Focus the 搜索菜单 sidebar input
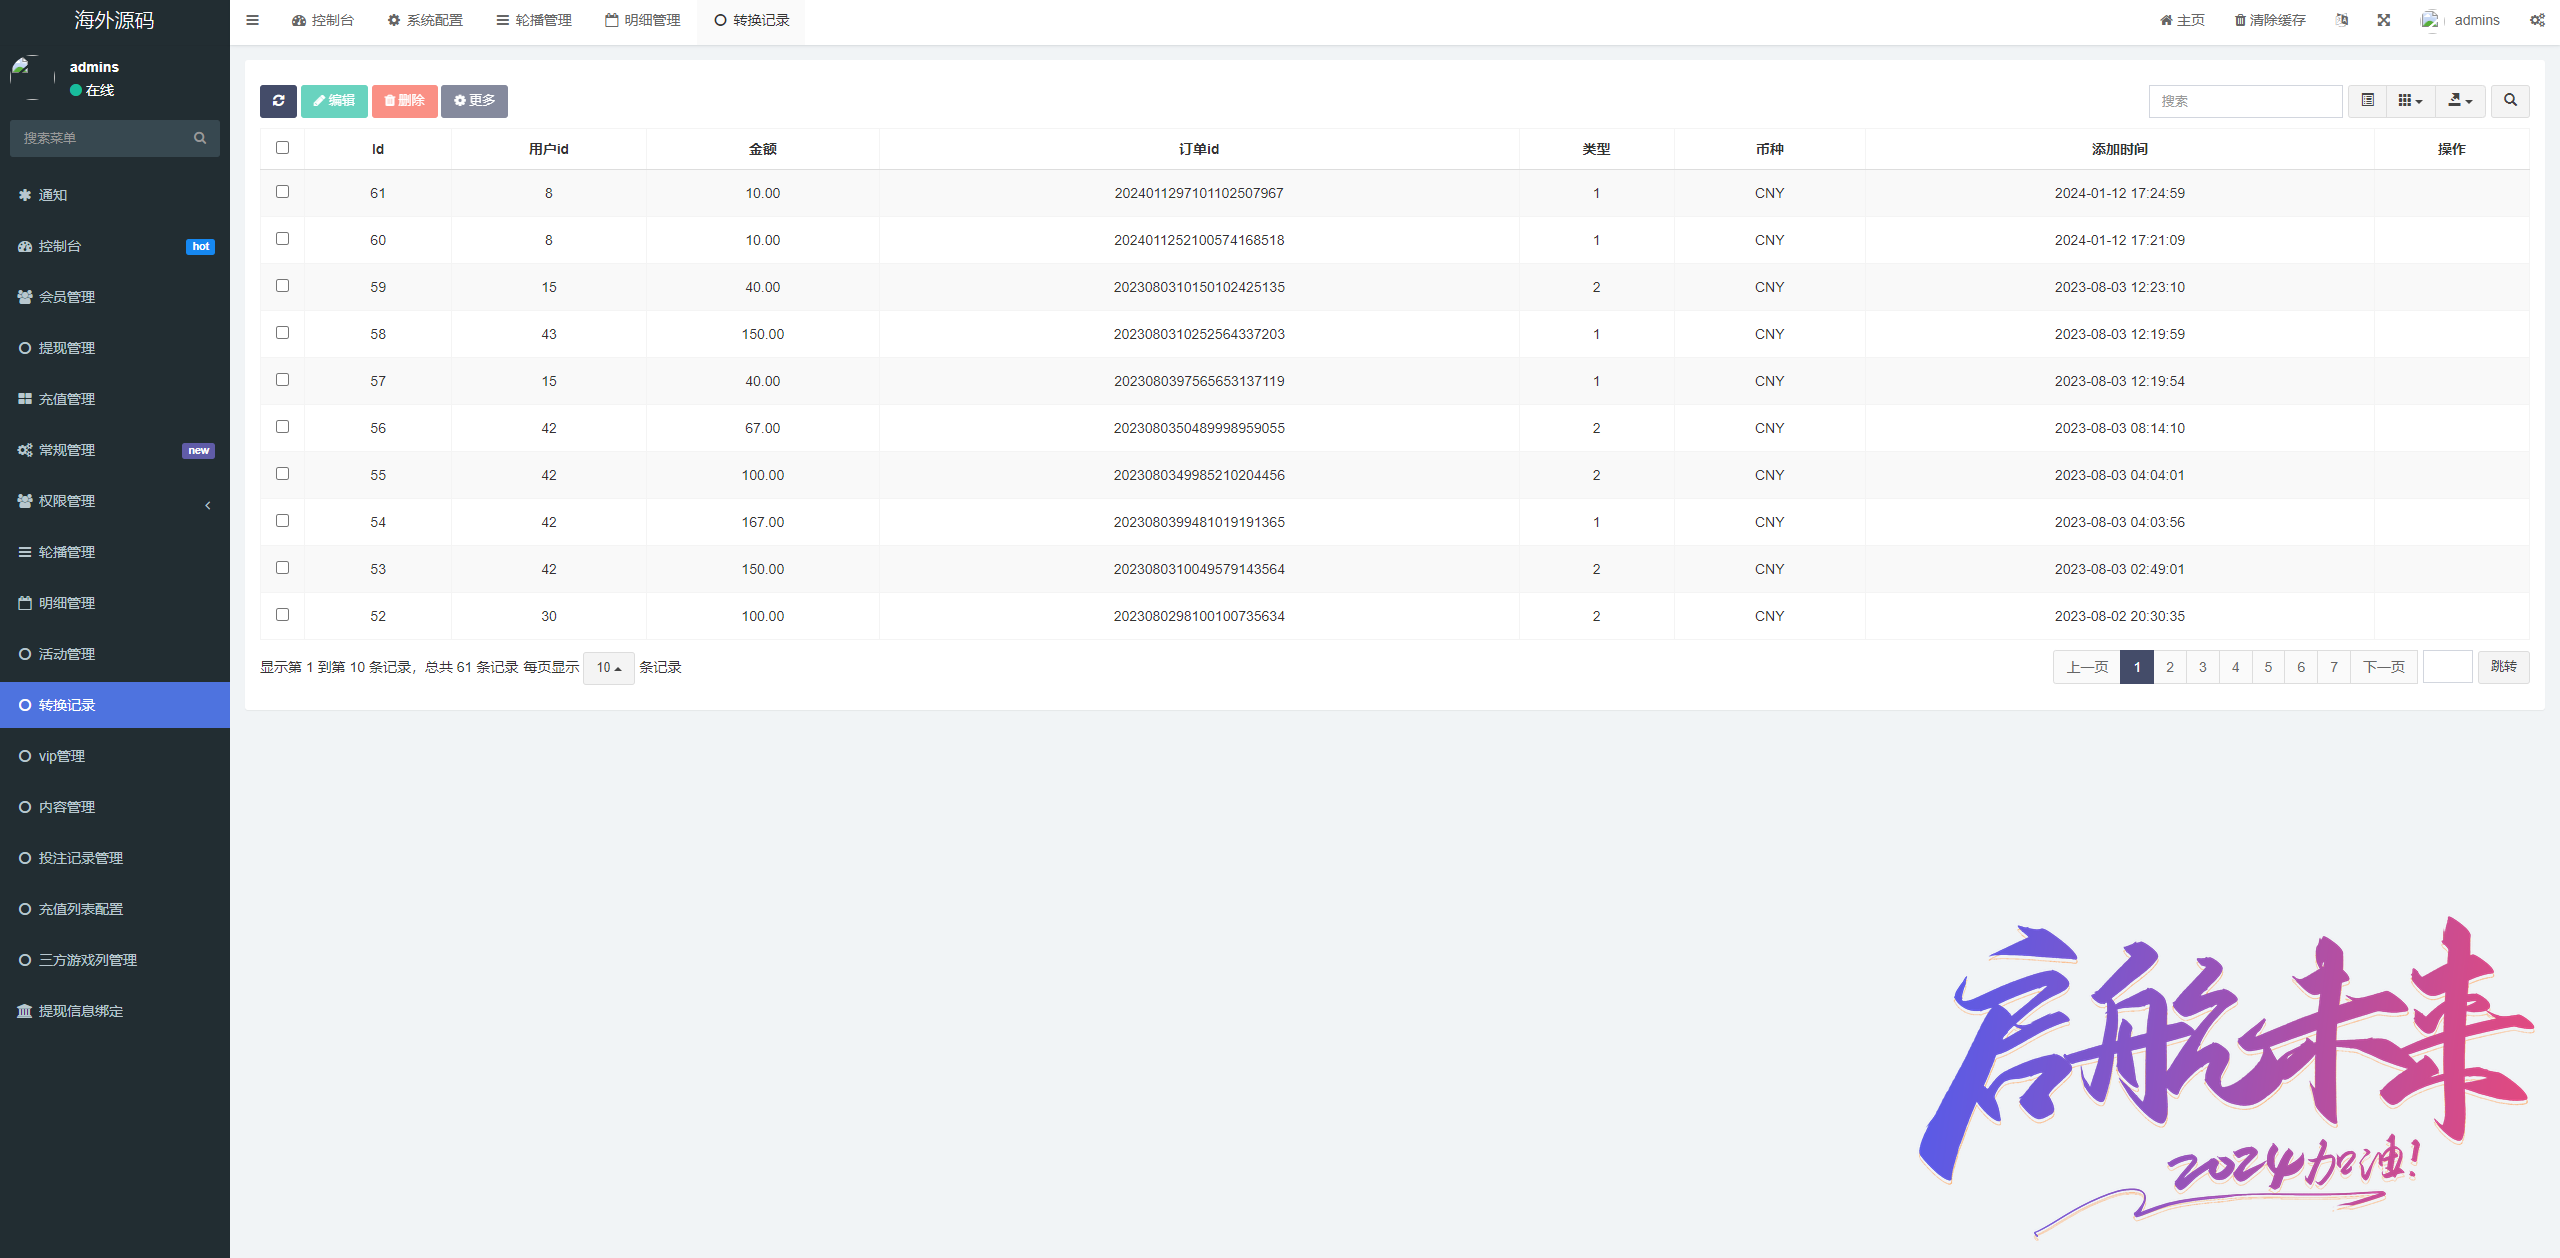 point(100,138)
